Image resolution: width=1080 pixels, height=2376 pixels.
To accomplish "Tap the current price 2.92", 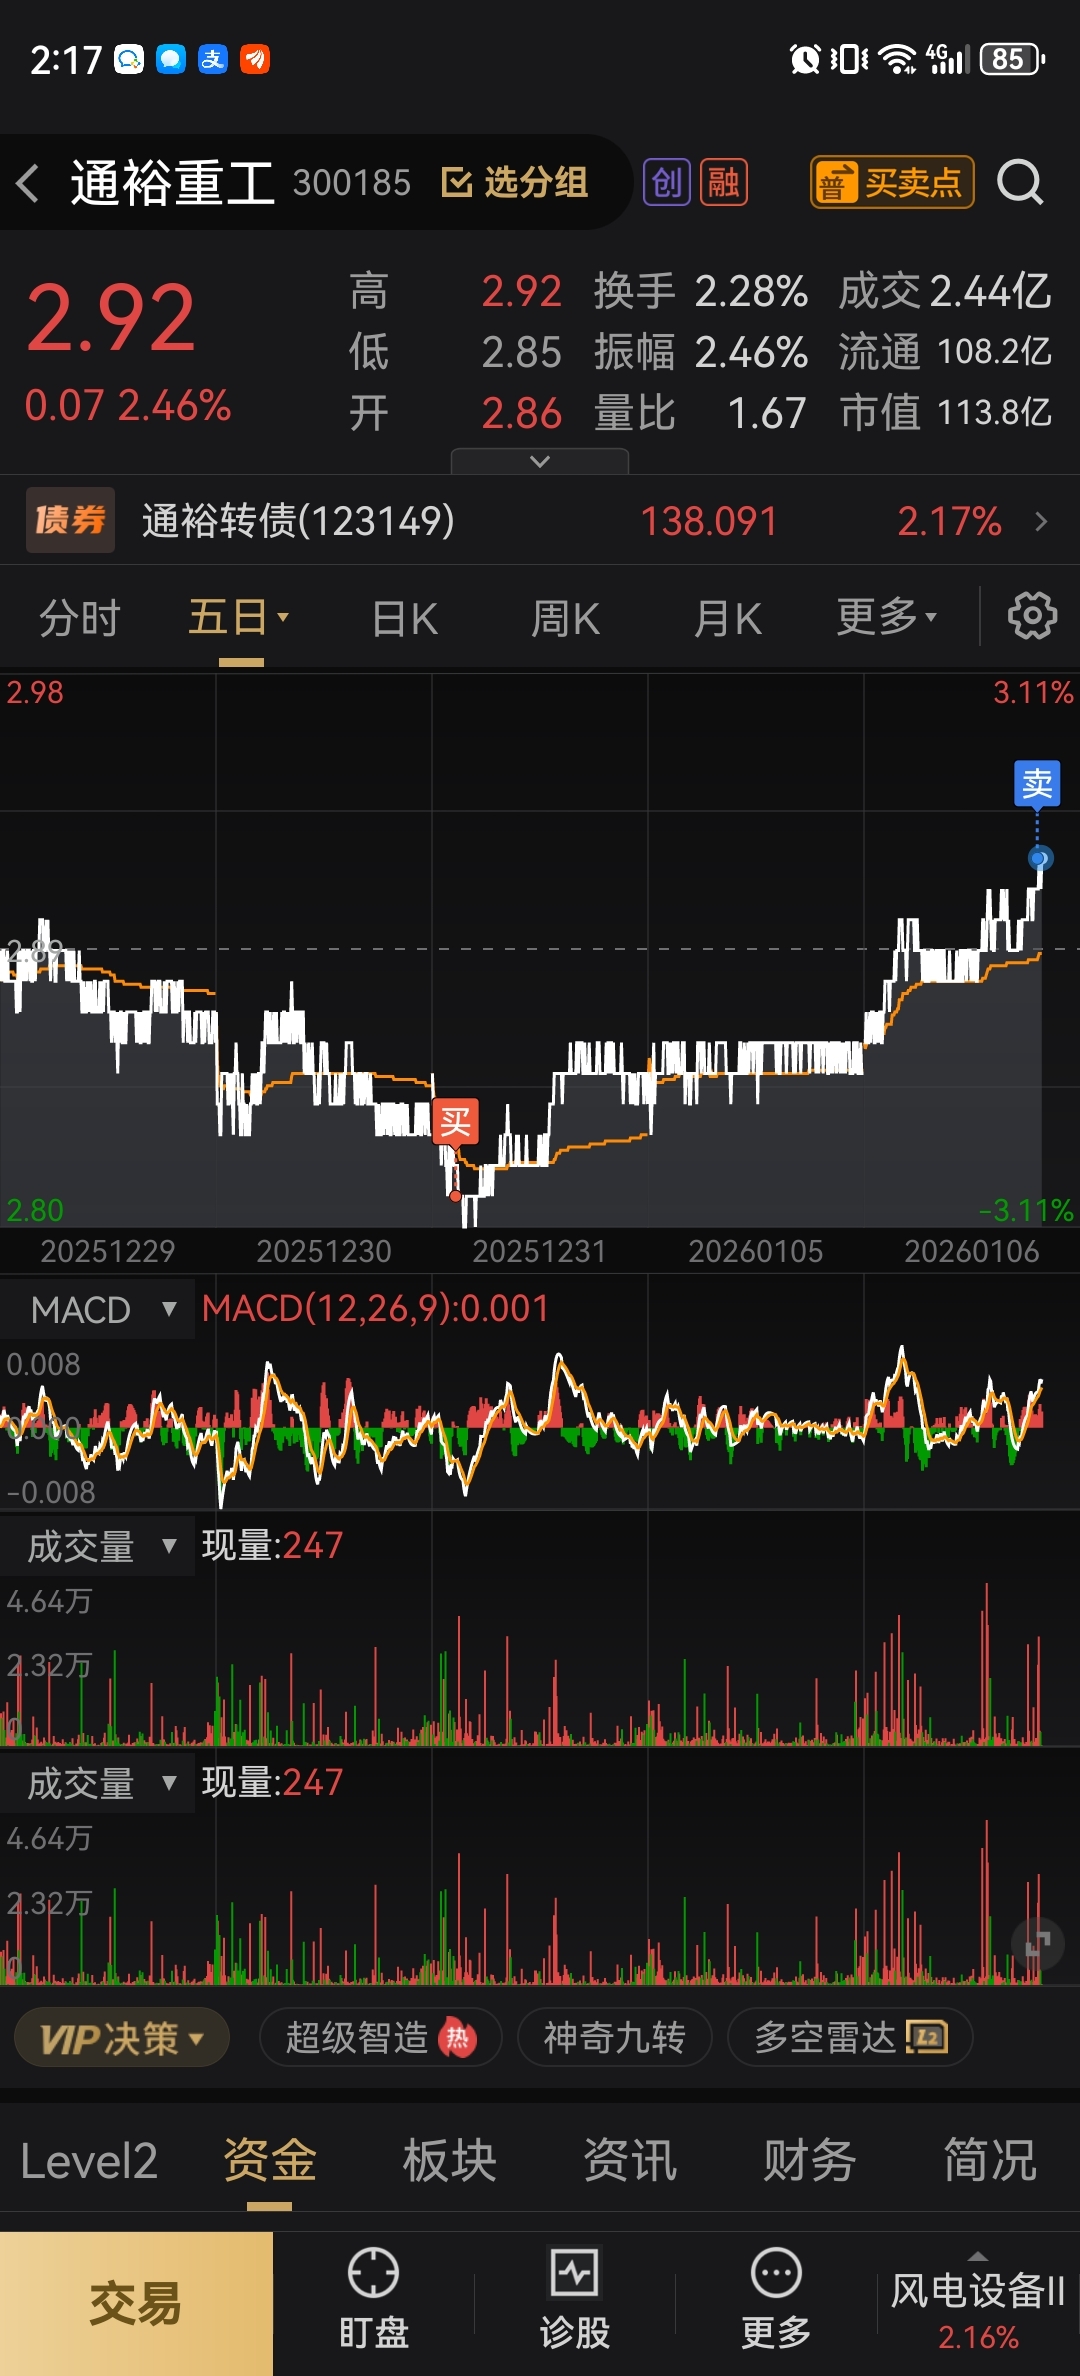I will point(111,318).
